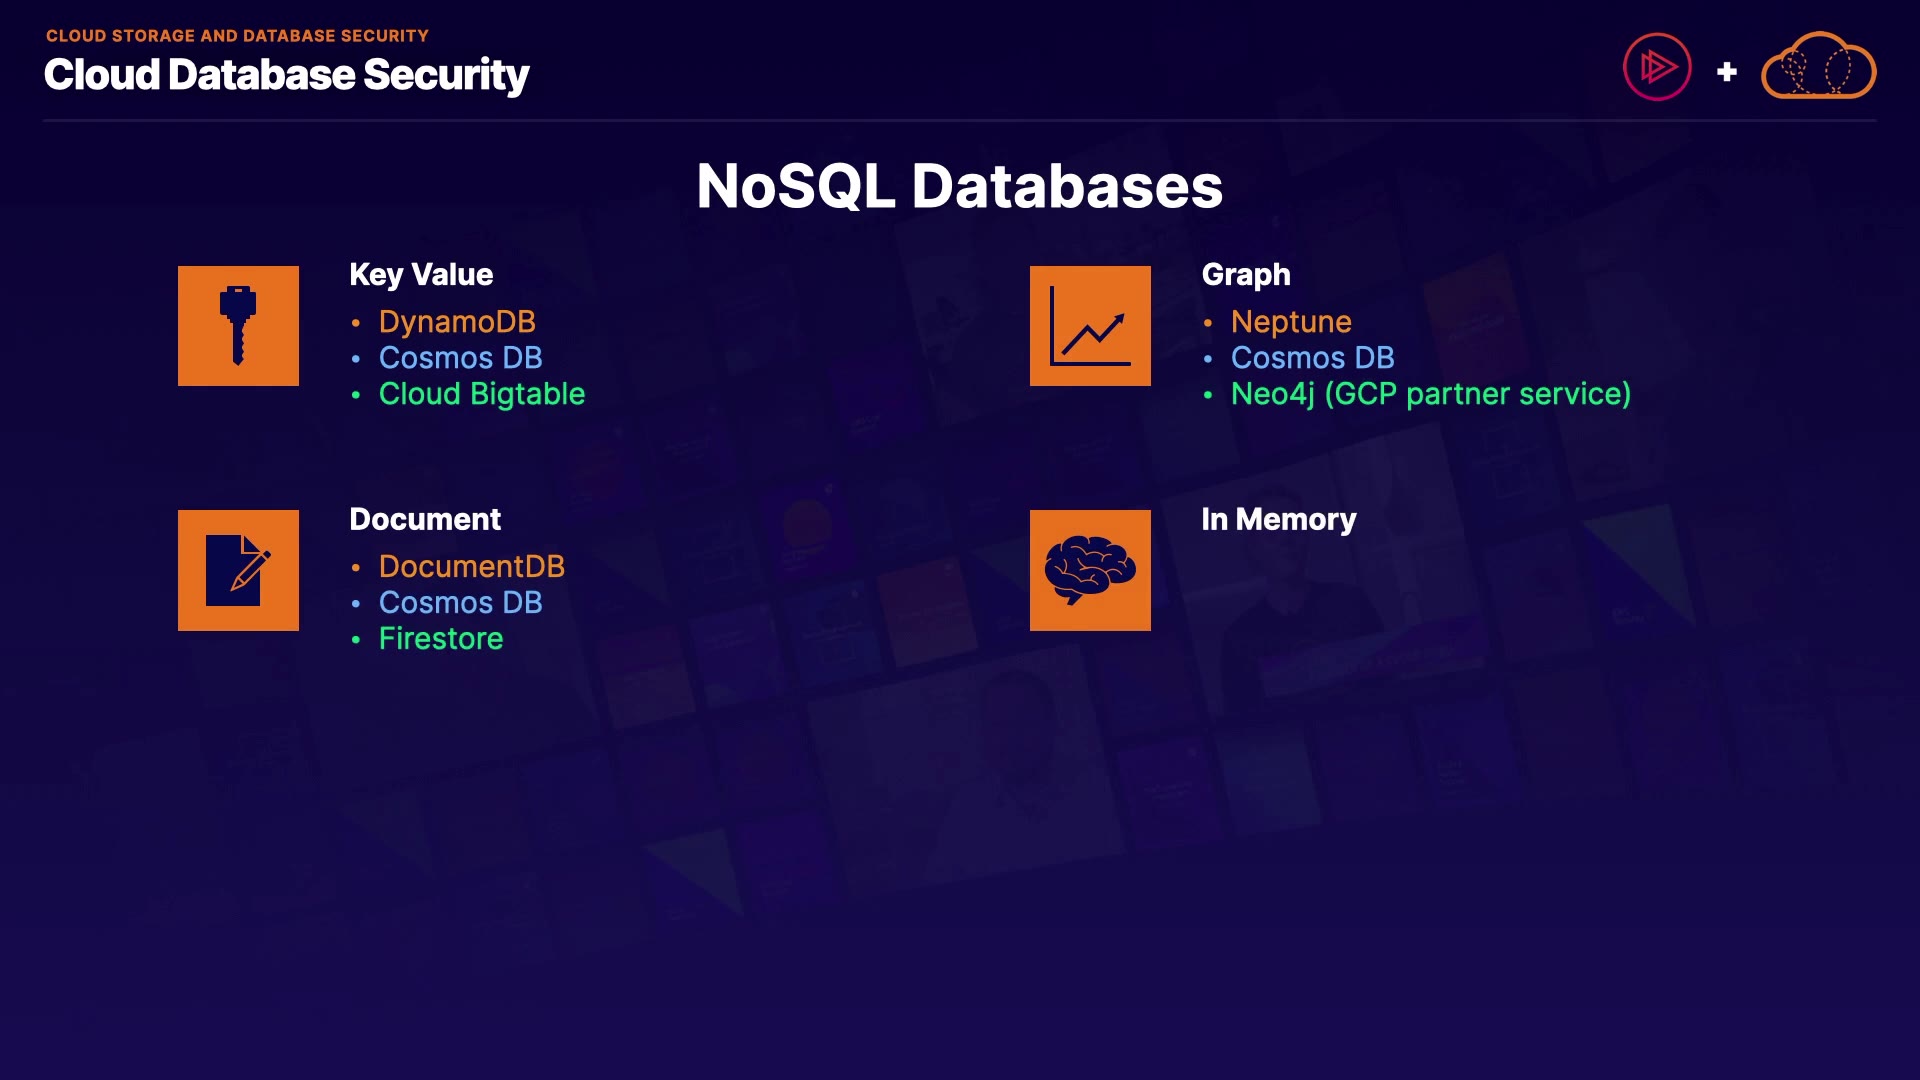Select the Firestore entry

coord(441,639)
